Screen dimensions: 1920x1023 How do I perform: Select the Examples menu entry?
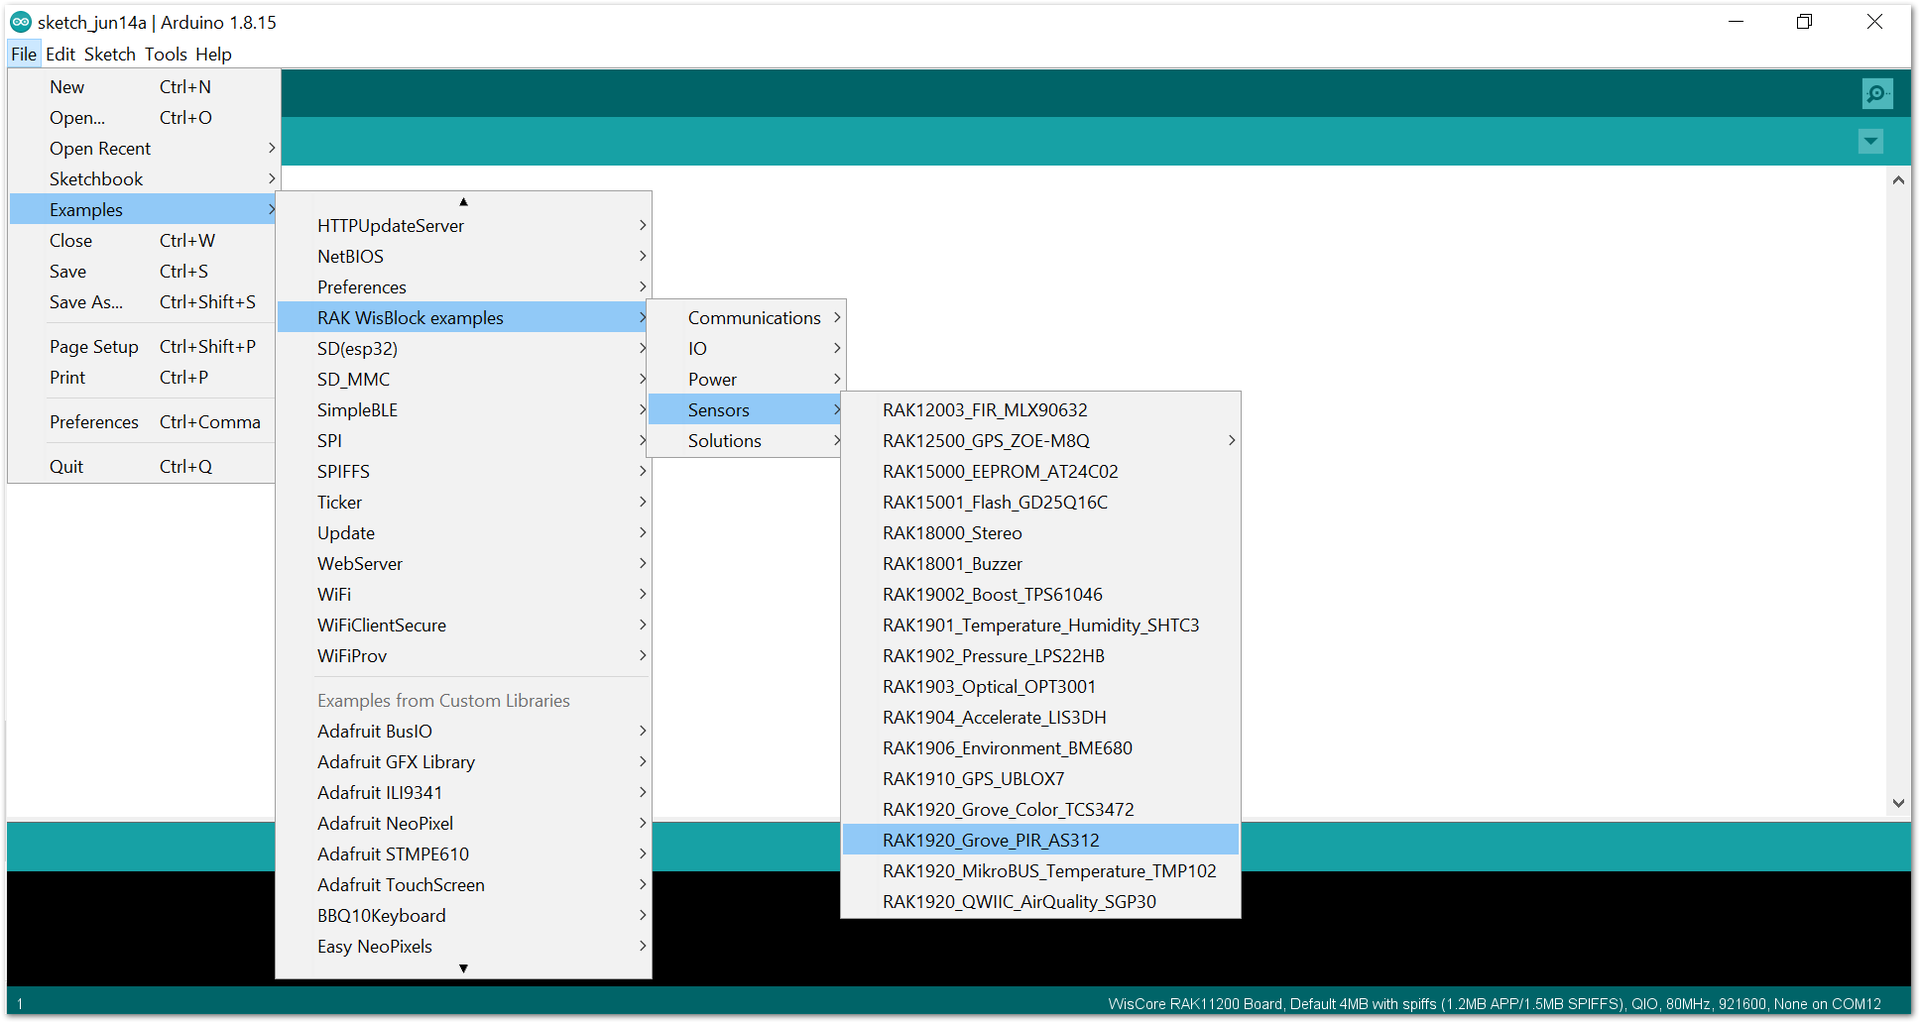point(142,210)
